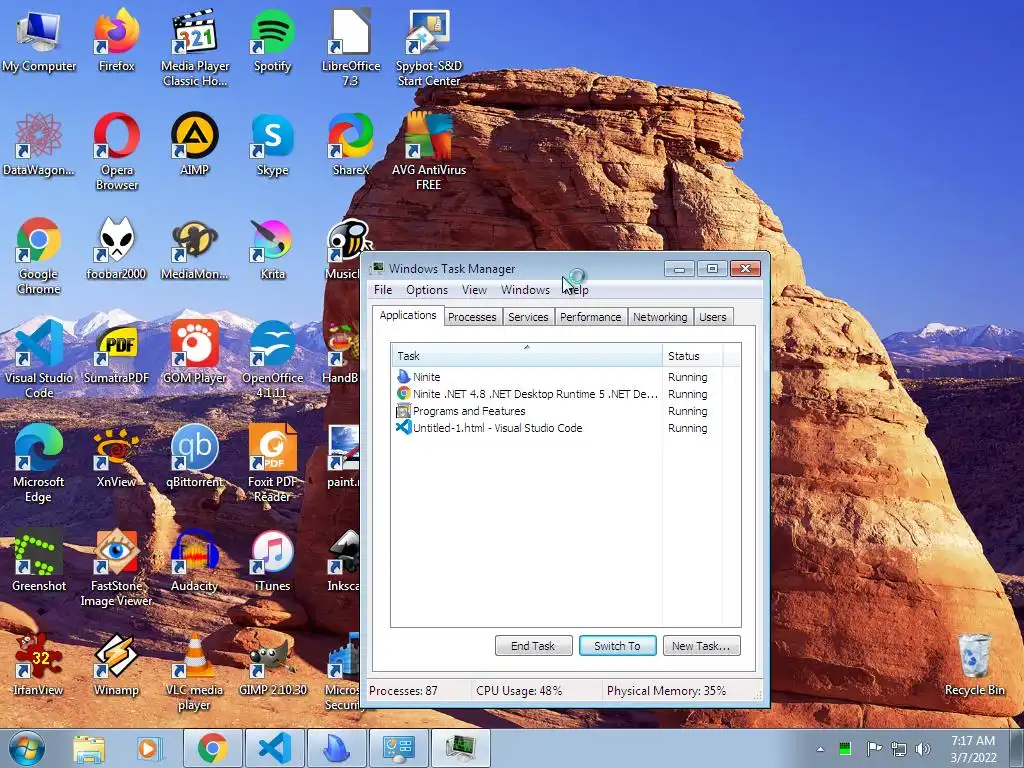Click the volume speaker tray icon

click(x=922, y=749)
